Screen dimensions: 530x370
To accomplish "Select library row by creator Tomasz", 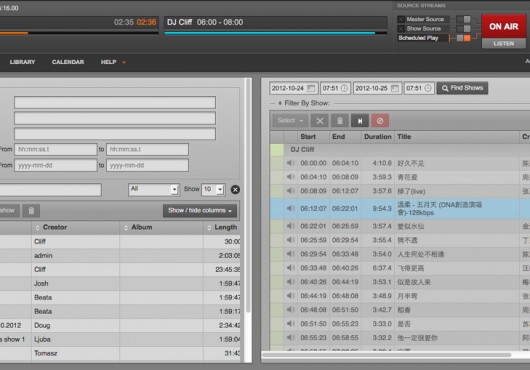I will [120, 353].
